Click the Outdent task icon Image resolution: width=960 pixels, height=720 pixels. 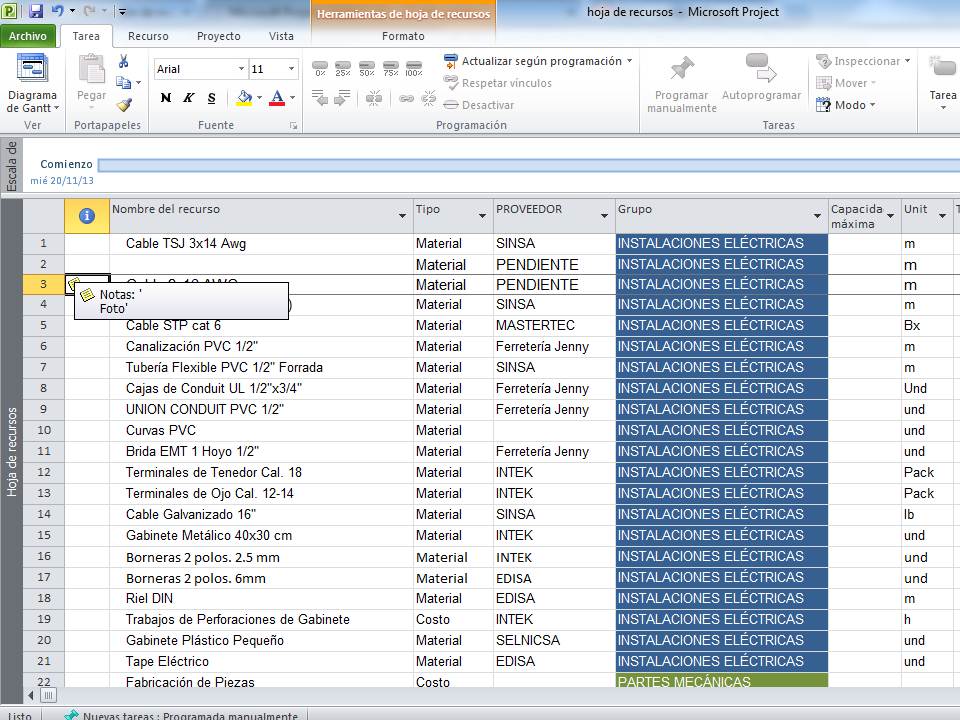[x=320, y=97]
